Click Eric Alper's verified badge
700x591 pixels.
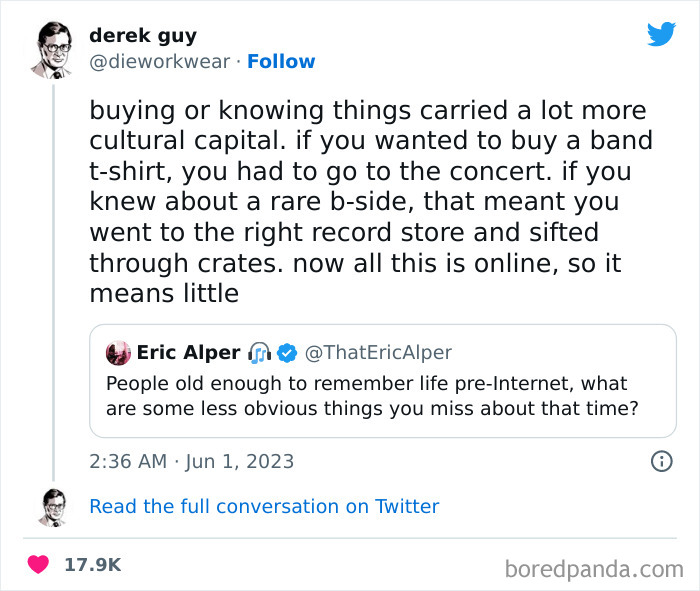click(x=287, y=352)
